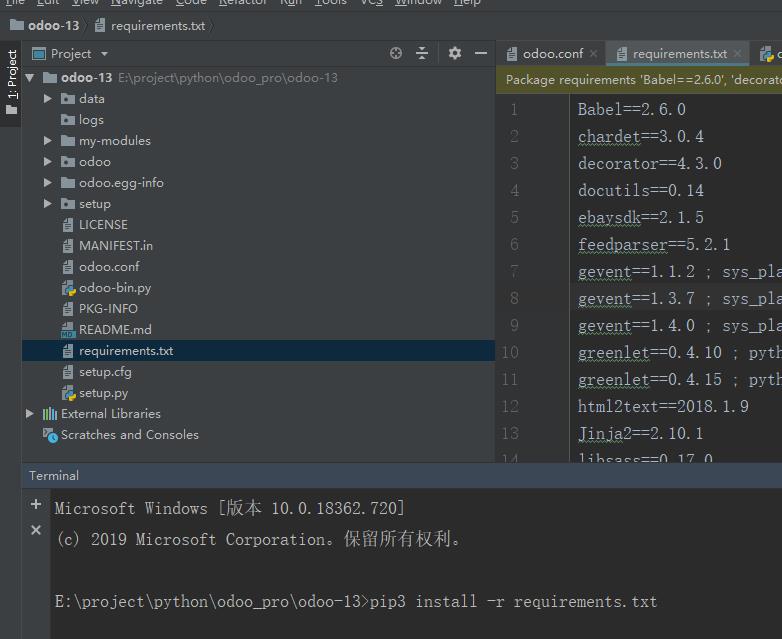This screenshot has width=782, height=639.
Task: Click the logs folder icon
Action: (68, 120)
